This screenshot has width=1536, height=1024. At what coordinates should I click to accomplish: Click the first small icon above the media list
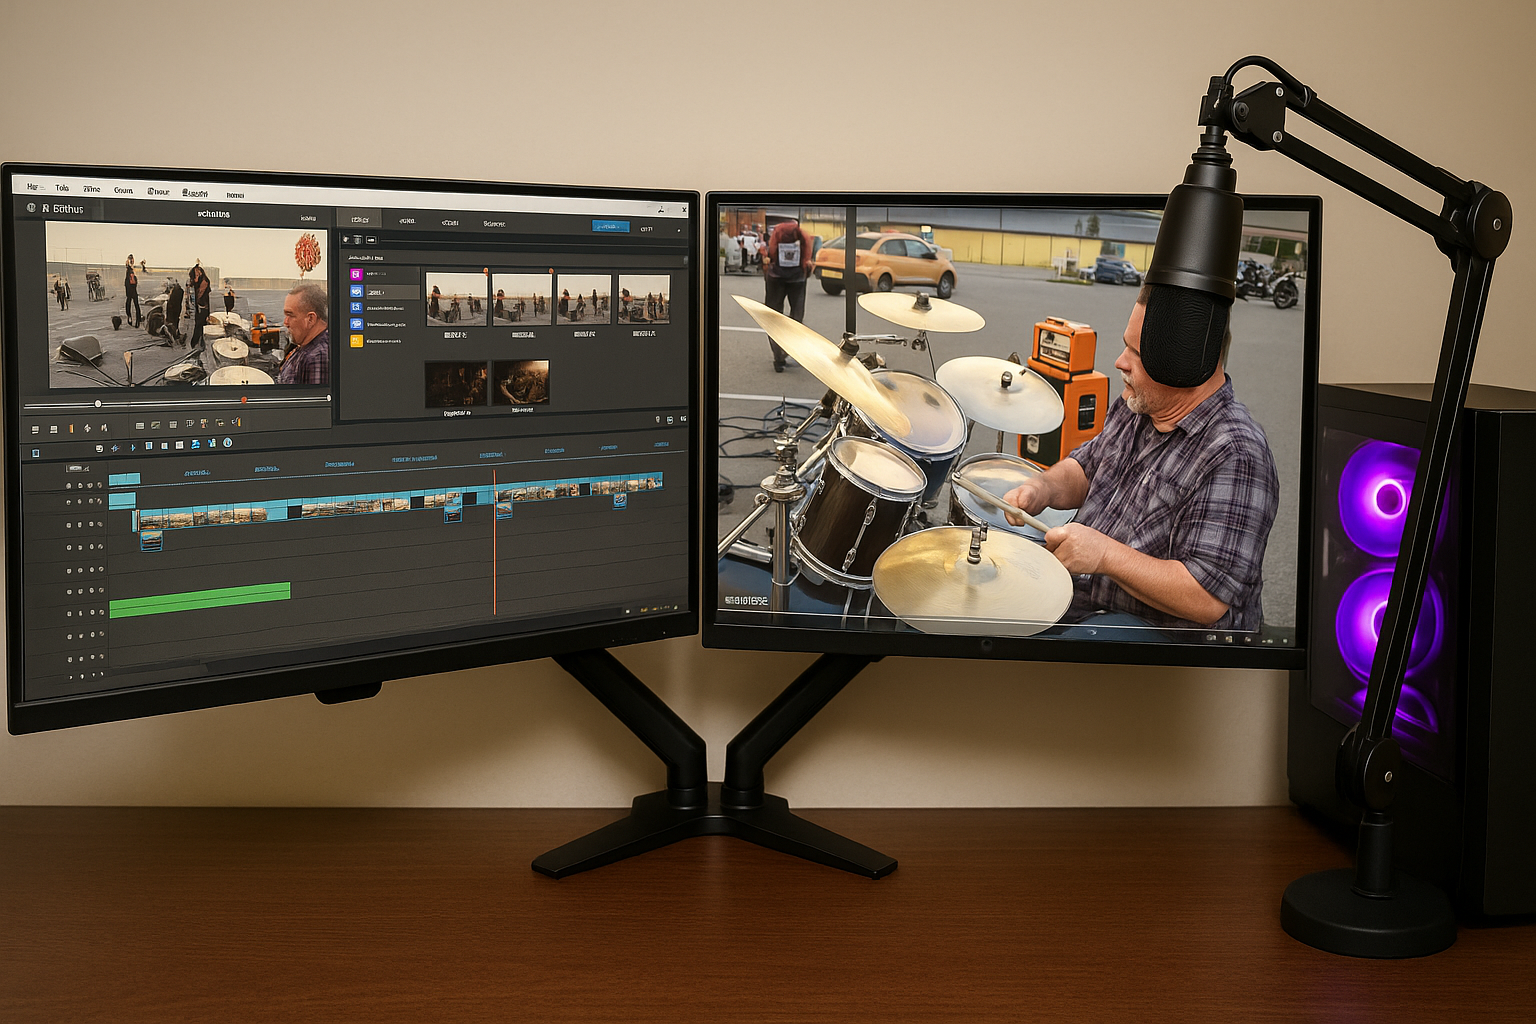(345, 239)
